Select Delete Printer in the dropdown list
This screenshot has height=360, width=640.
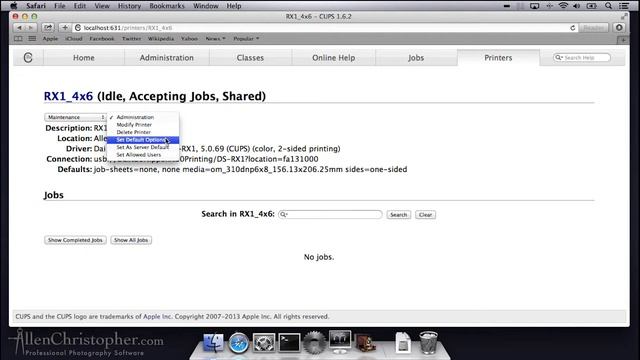coord(143,132)
